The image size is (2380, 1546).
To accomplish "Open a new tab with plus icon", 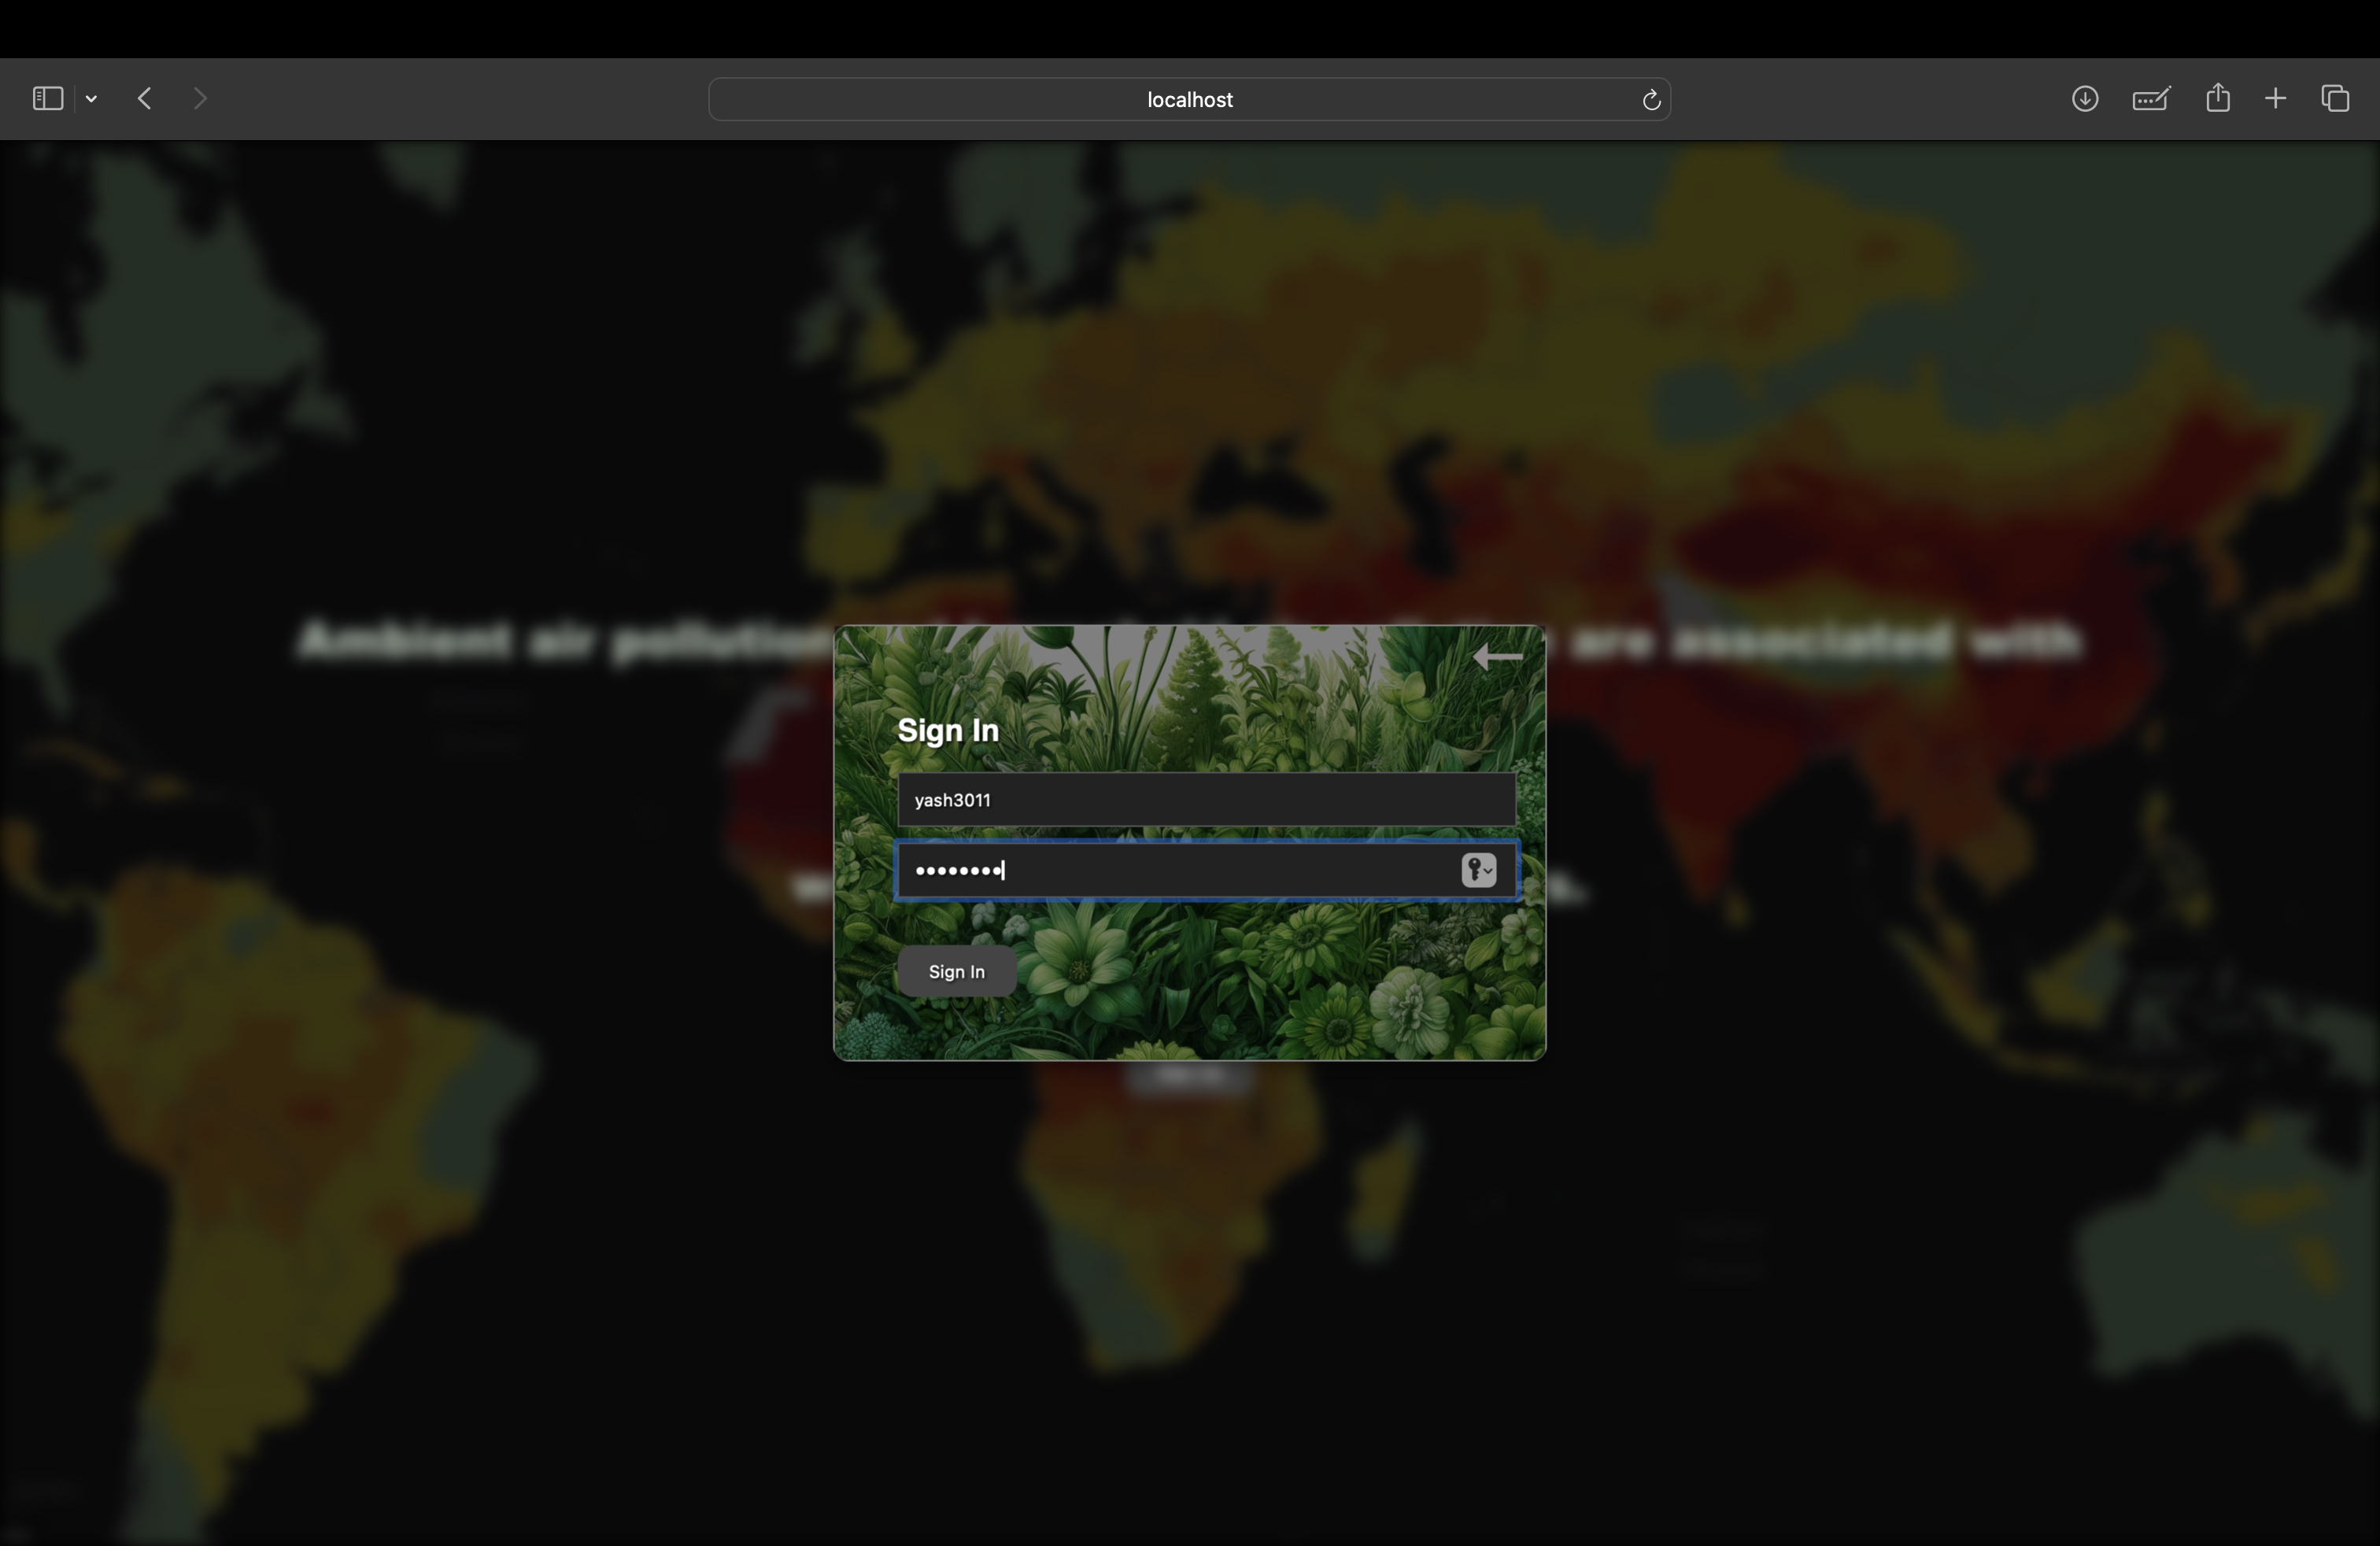I will (2275, 98).
